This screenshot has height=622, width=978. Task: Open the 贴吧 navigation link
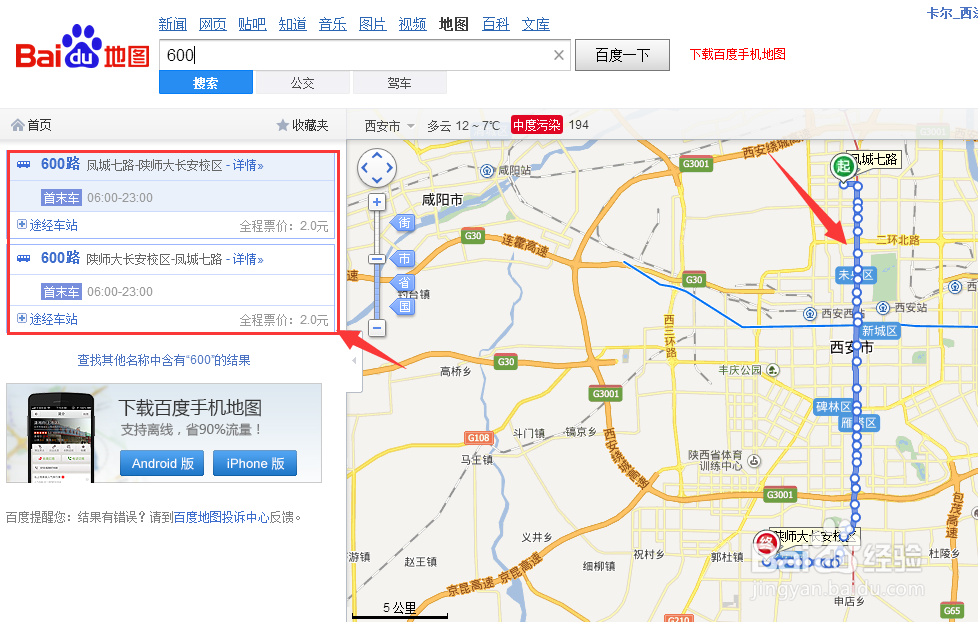pyautogui.click(x=253, y=24)
